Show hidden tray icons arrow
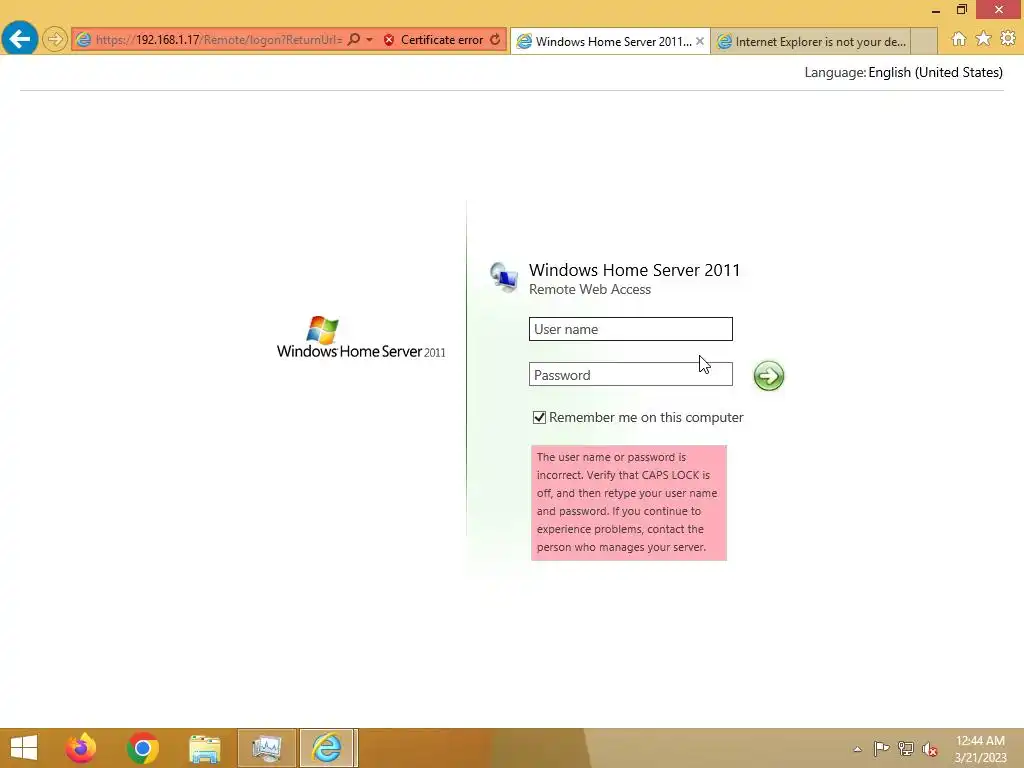The height and width of the screenshot is (768, 1024). [857, 749]
